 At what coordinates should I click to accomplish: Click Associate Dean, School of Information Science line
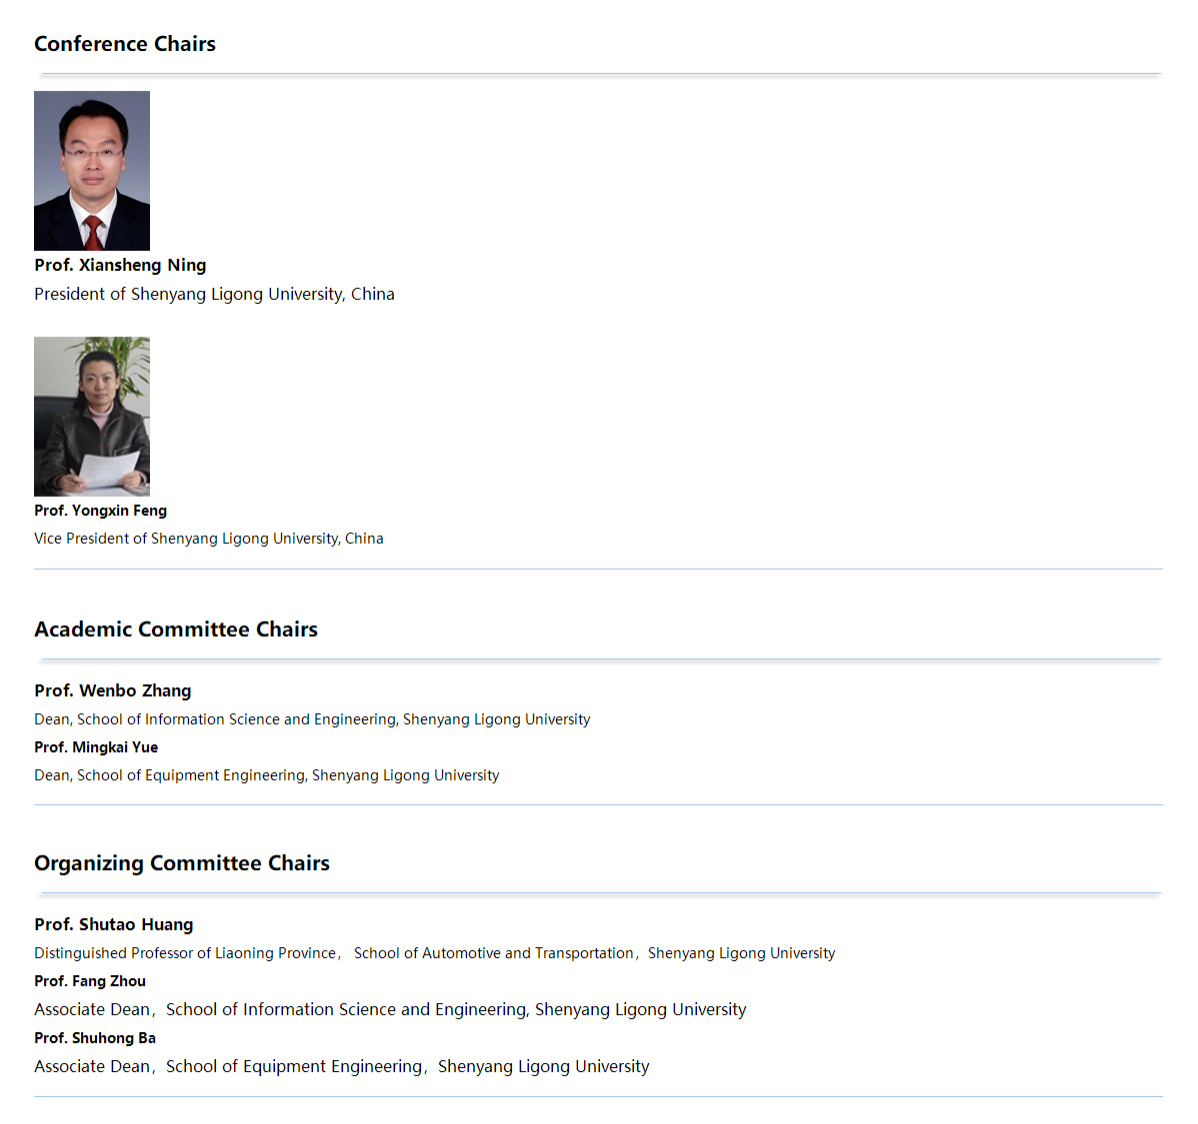(390, 1009)
